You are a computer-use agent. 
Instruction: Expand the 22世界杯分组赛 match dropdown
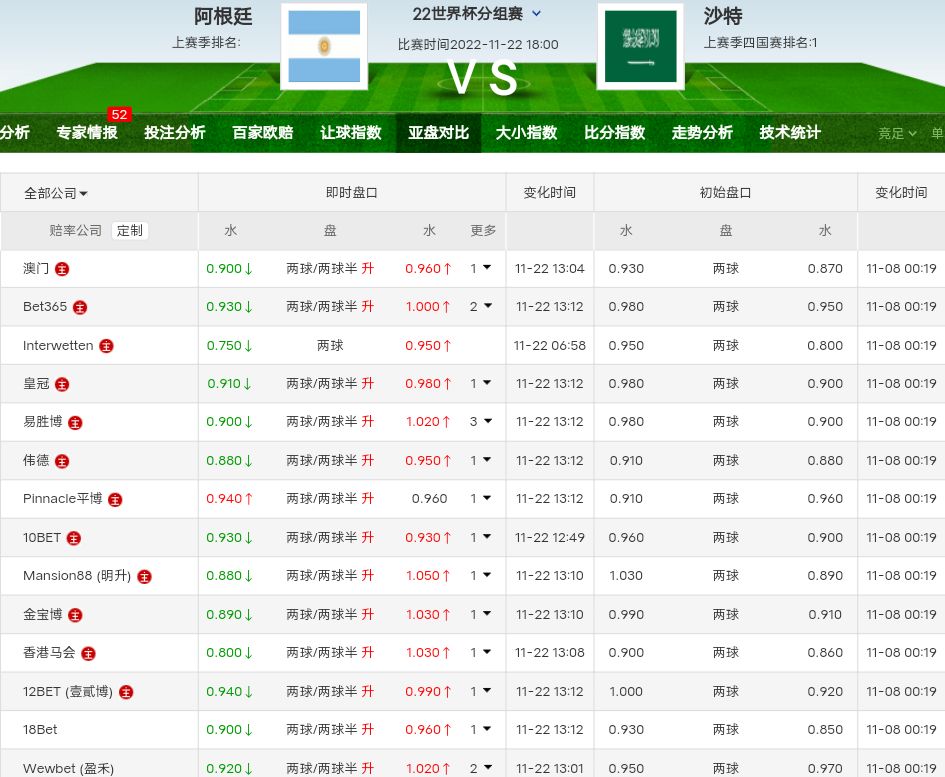(x=477, y=14)
